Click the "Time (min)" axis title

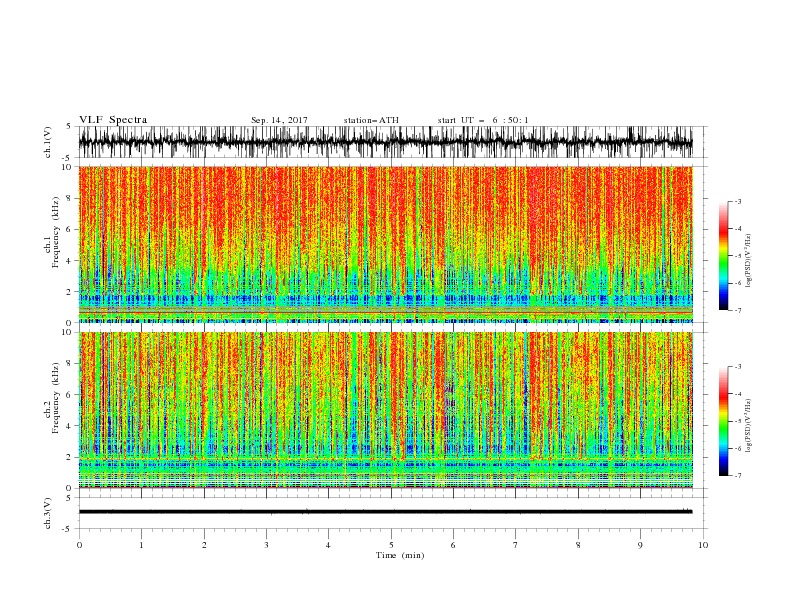[400, 555]
